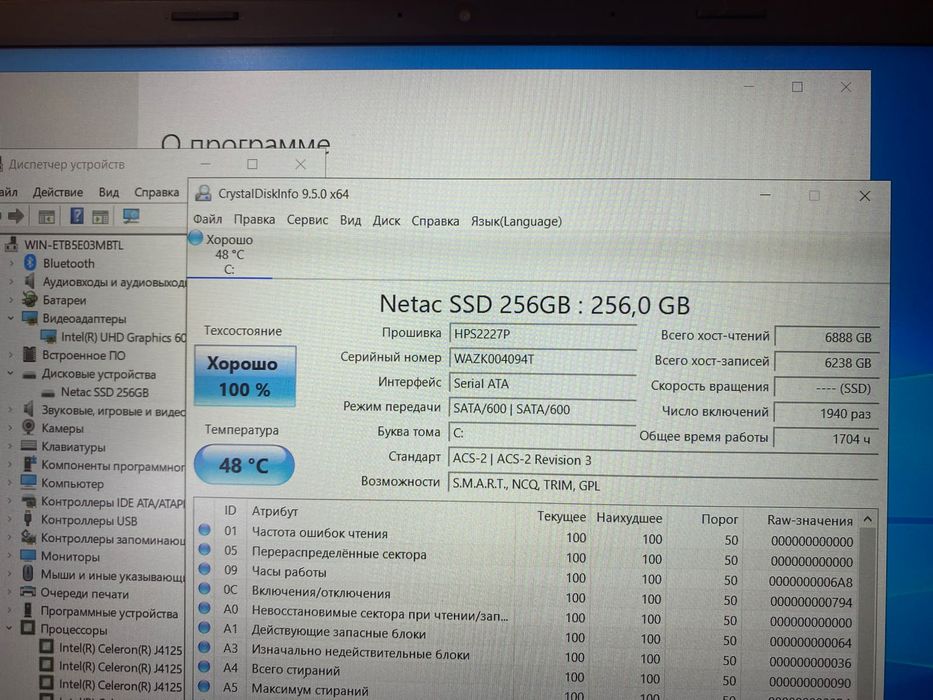Screen dimensions: 933x700
Task: Click the Контроллеры запоминающих storage icon
Action: tap(29, 538)
